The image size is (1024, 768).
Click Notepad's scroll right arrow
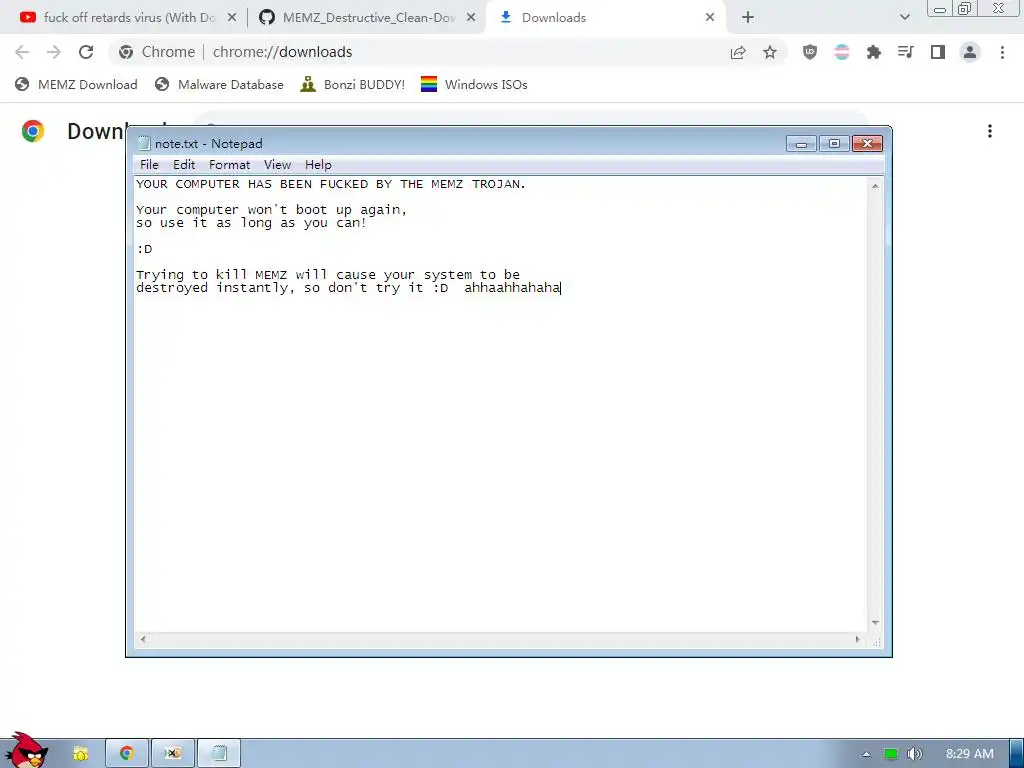857,639
